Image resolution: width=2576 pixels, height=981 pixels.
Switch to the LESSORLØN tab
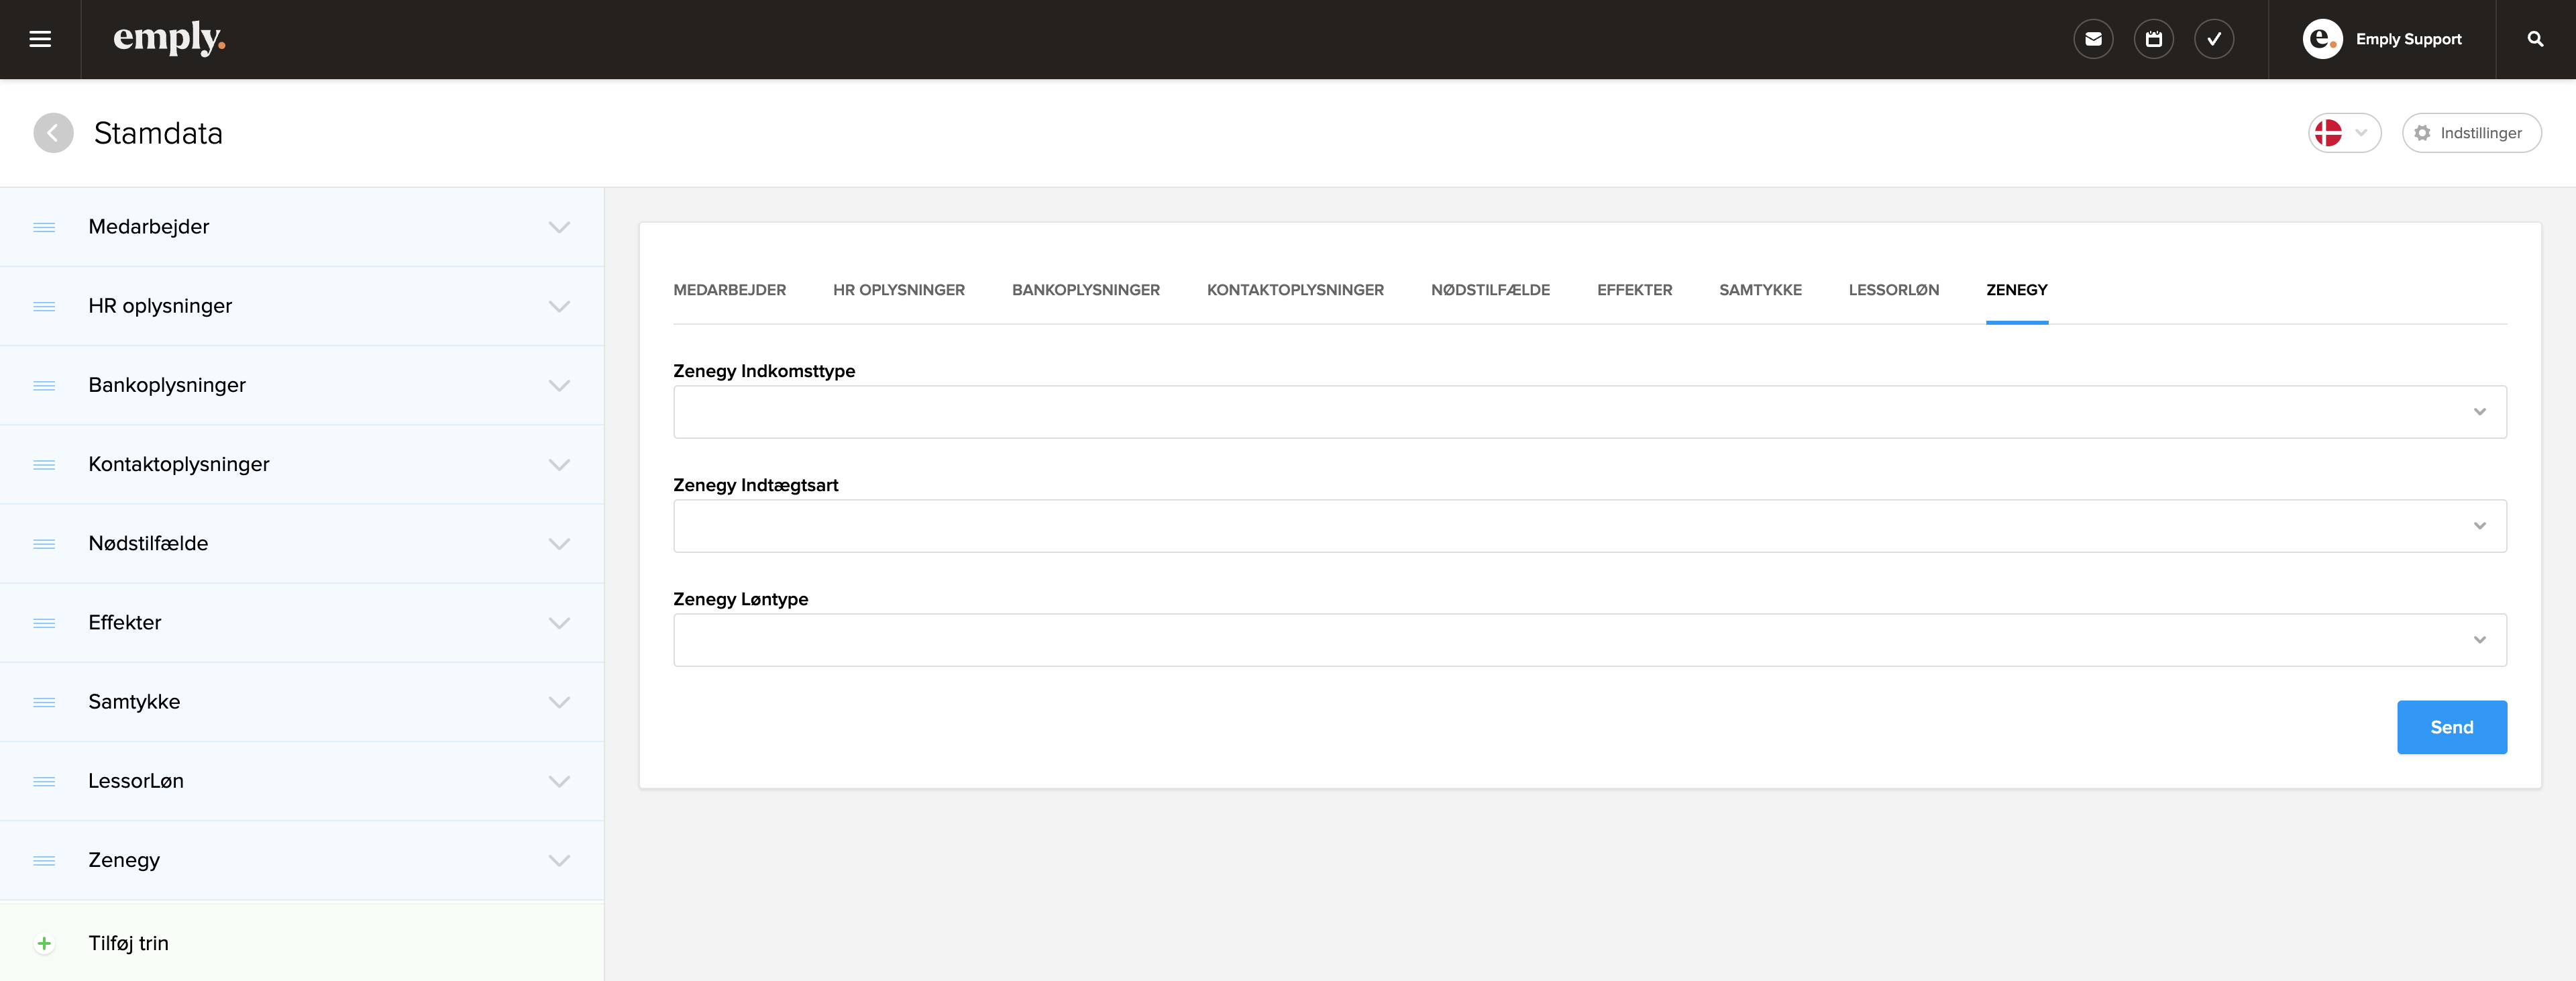coord(1893,290)
